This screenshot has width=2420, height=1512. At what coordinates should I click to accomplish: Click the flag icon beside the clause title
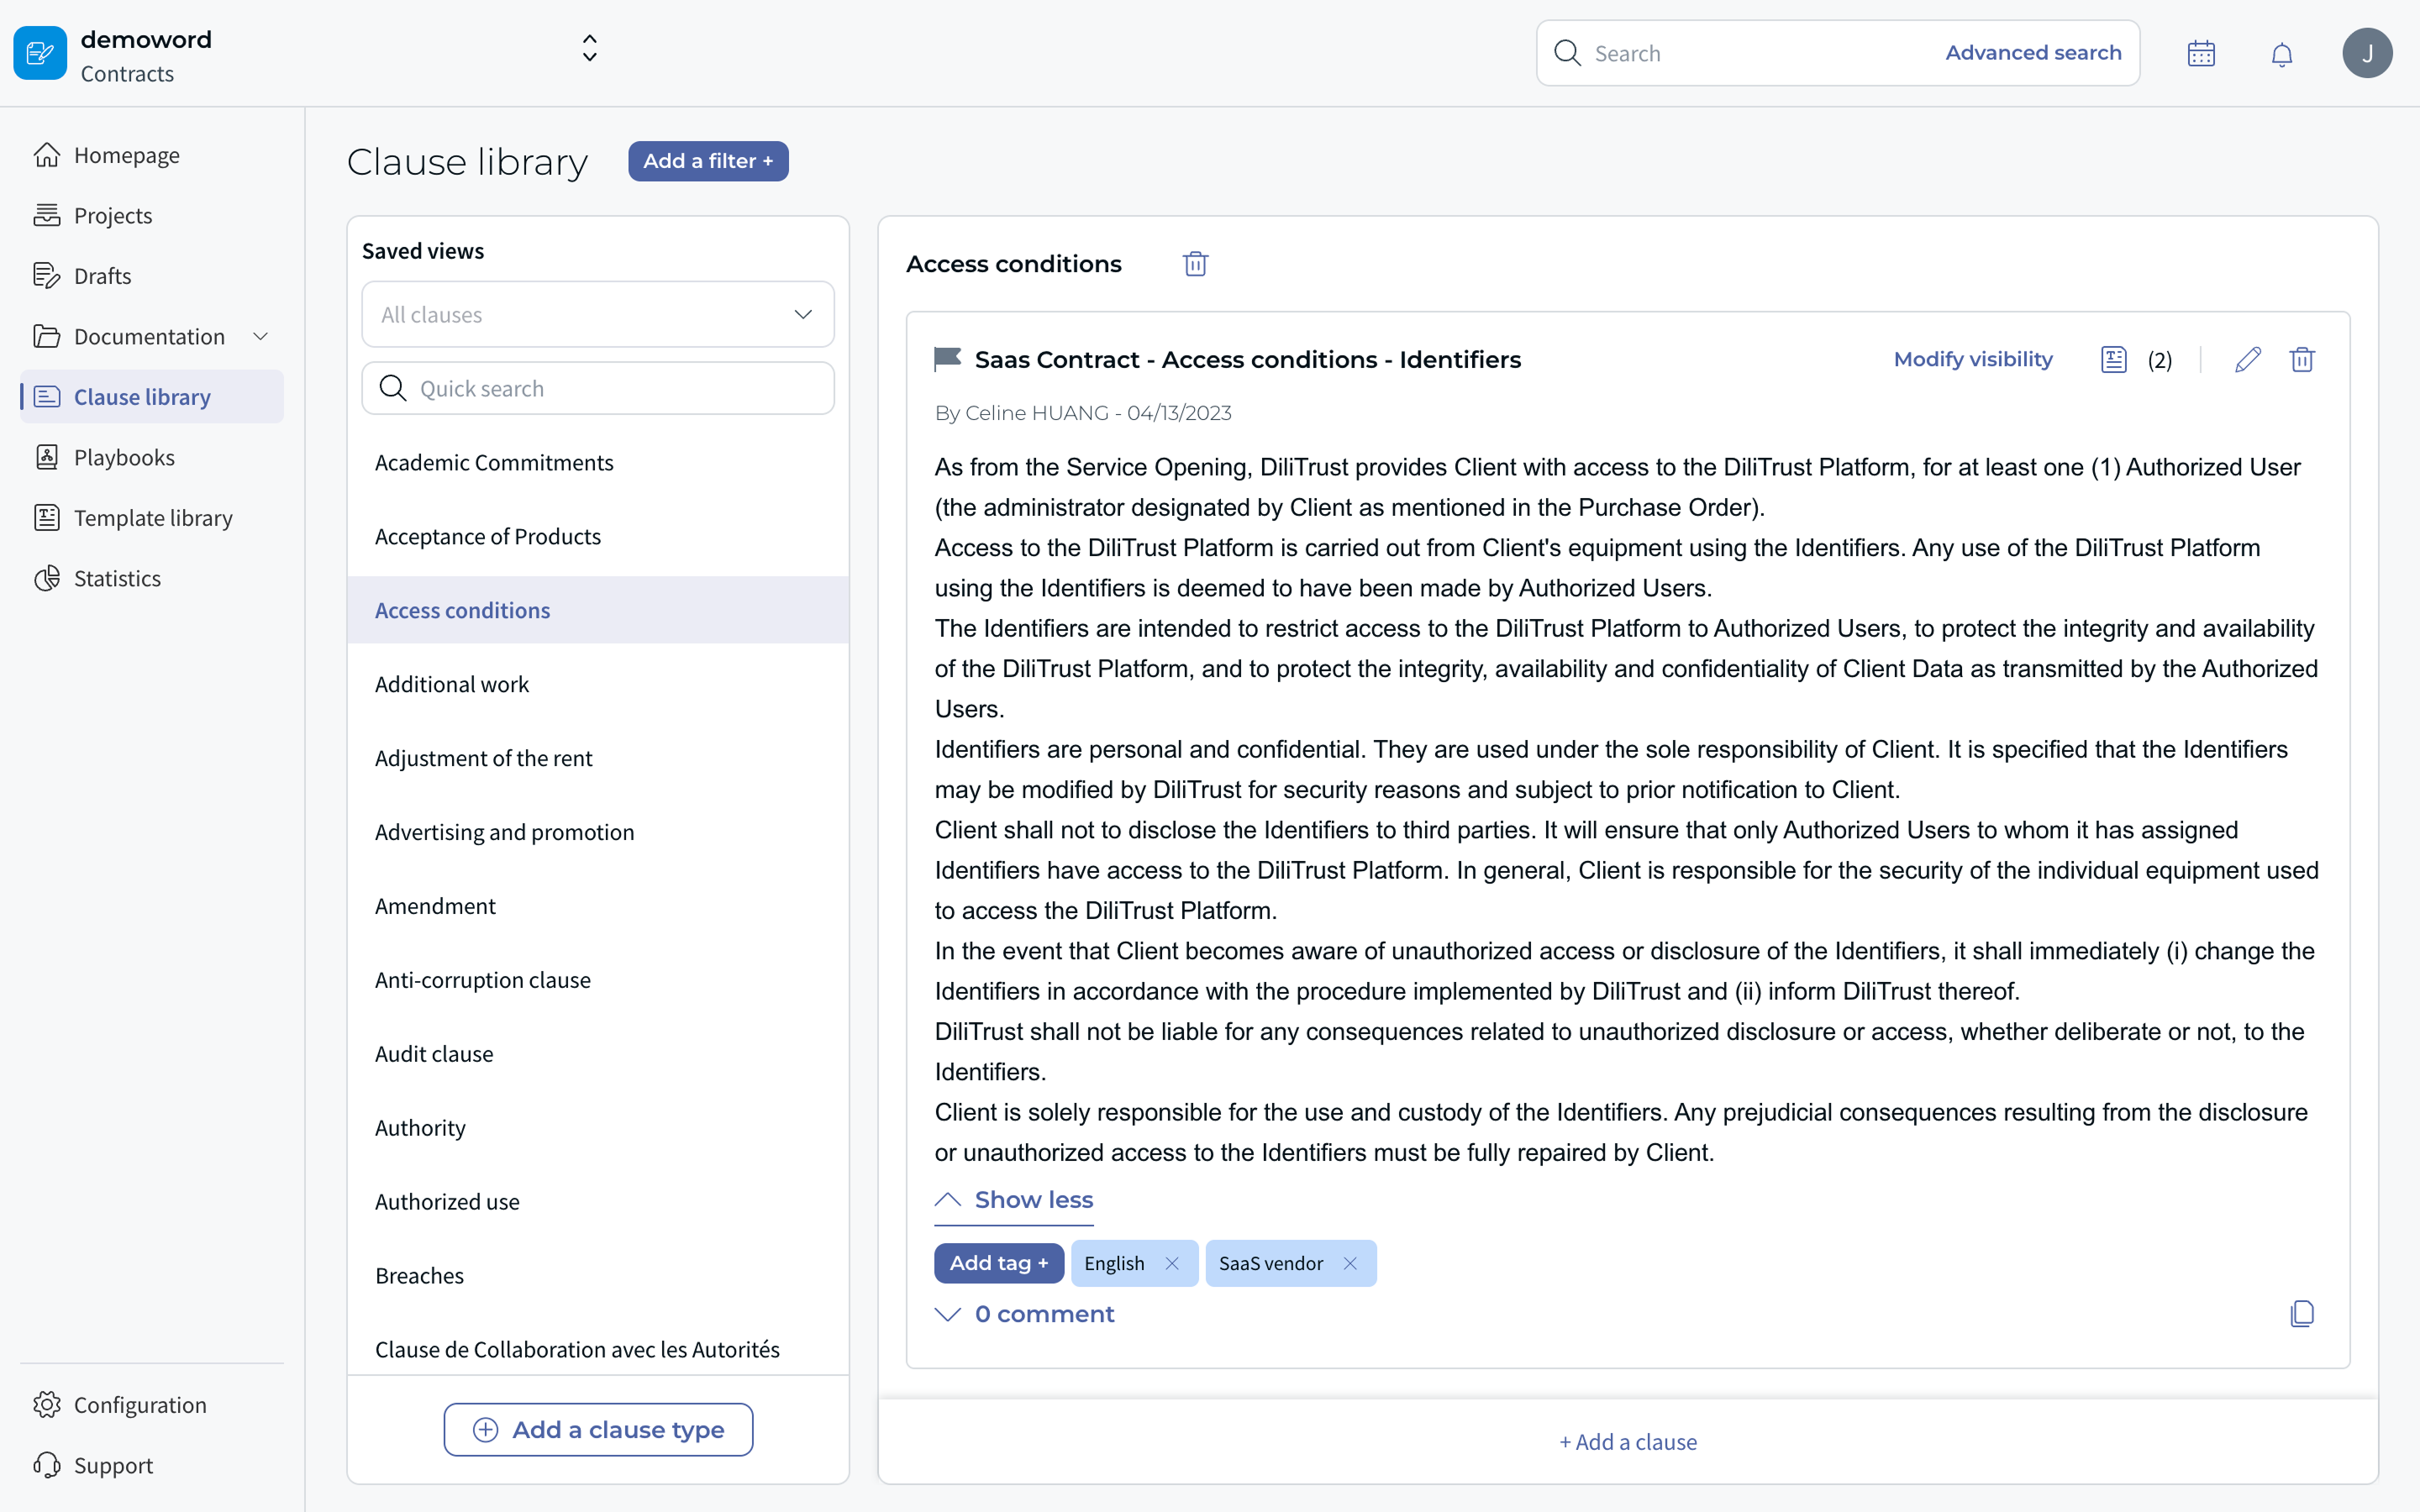[947, 359]
